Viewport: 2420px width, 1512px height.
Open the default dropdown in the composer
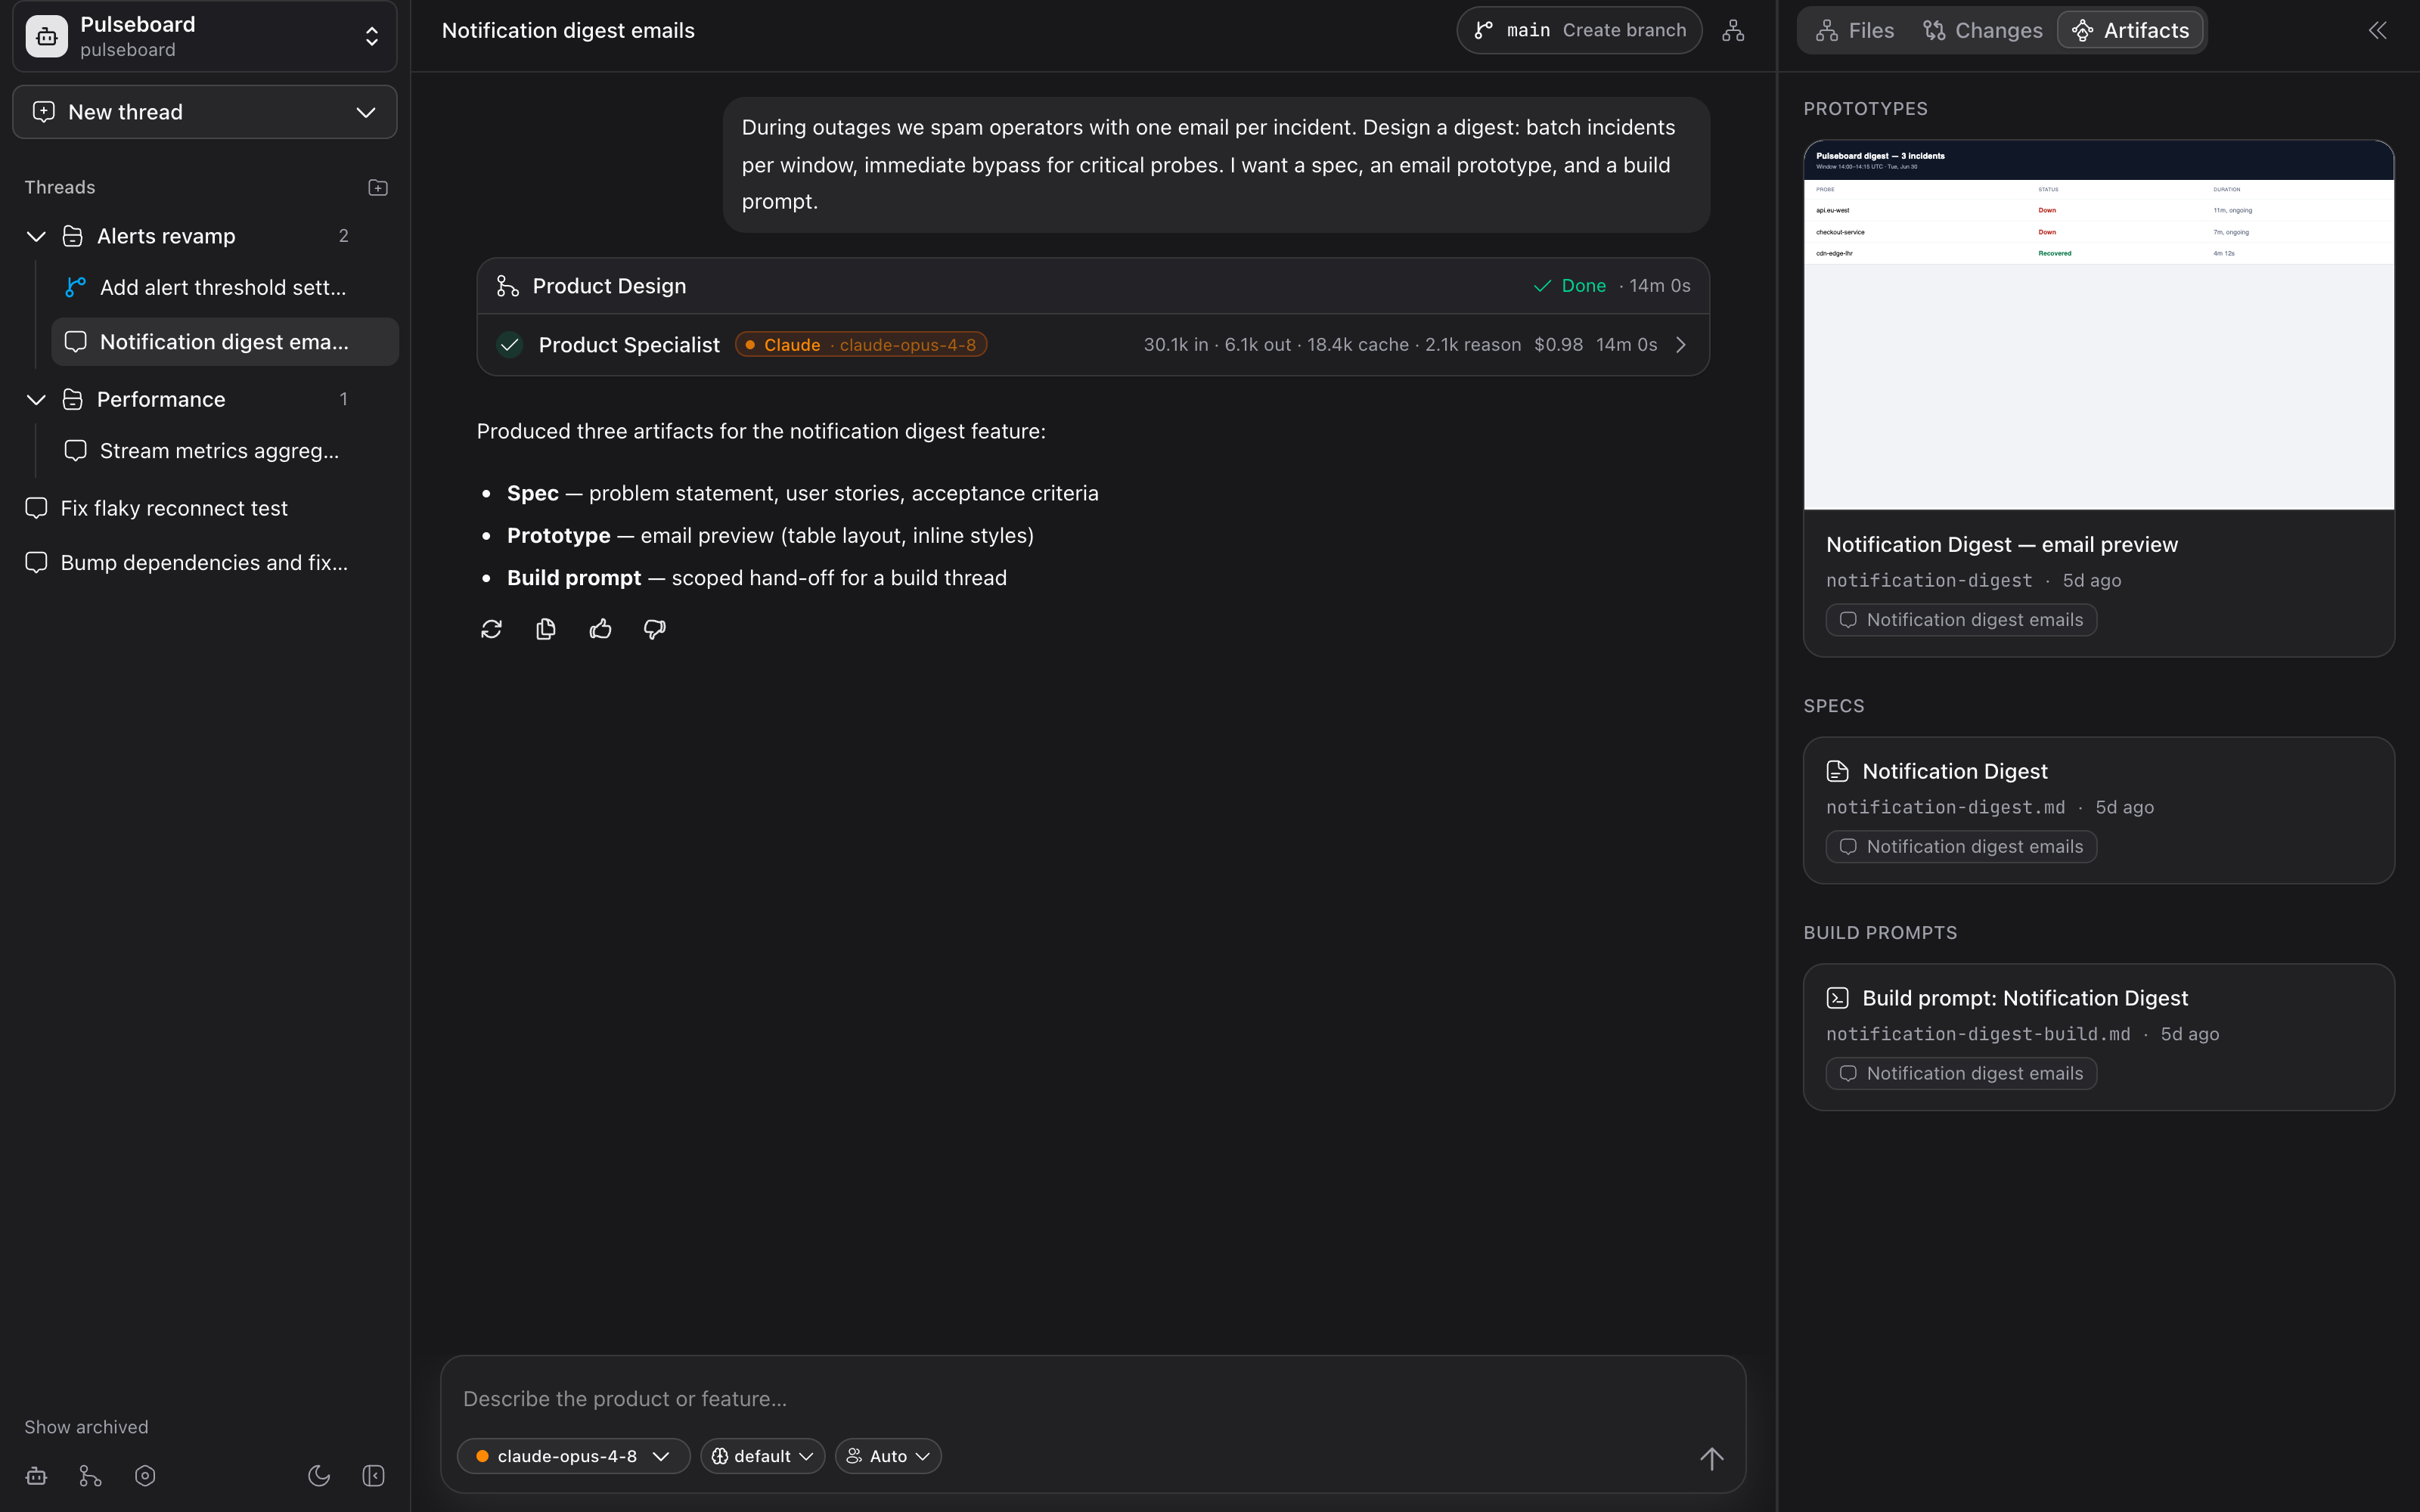[x=762, y=1456]
